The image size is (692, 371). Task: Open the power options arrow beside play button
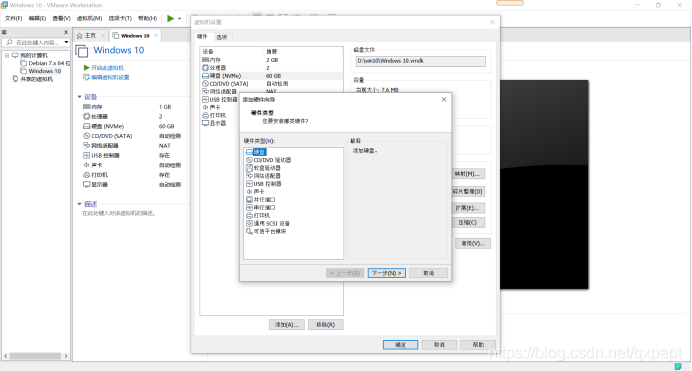(179, 19)
